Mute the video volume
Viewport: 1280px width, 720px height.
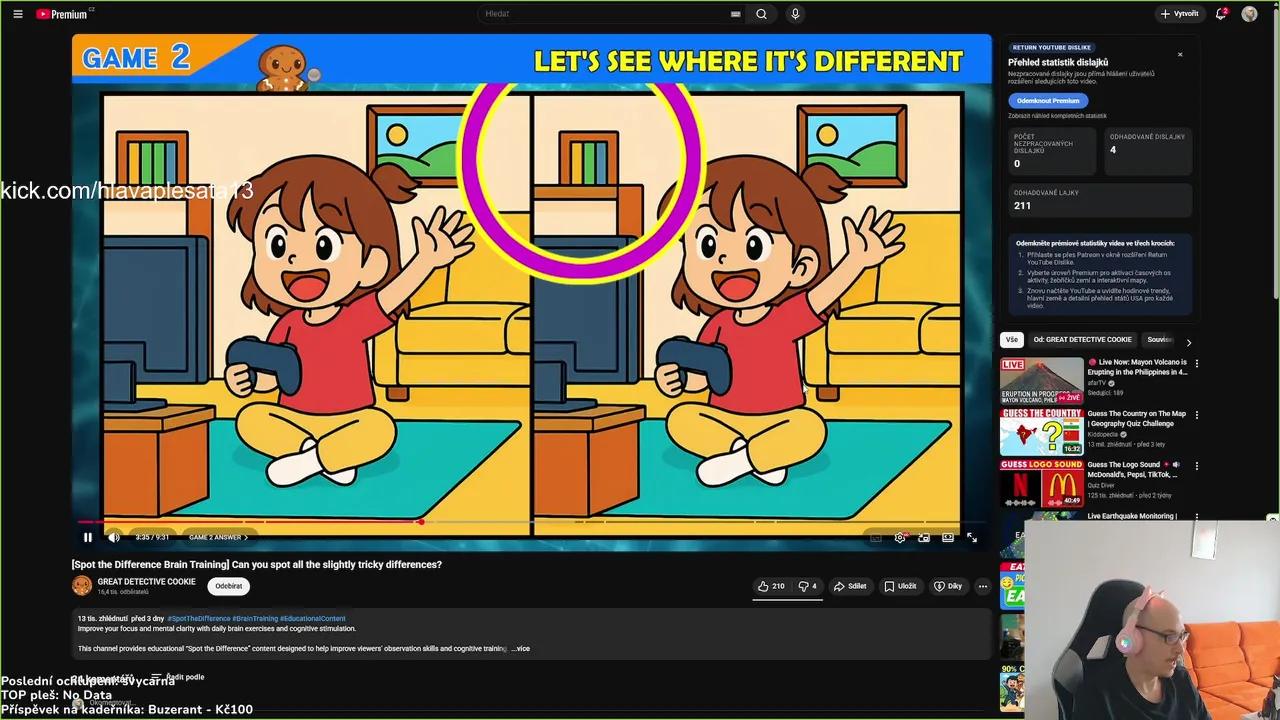point(113,537)
